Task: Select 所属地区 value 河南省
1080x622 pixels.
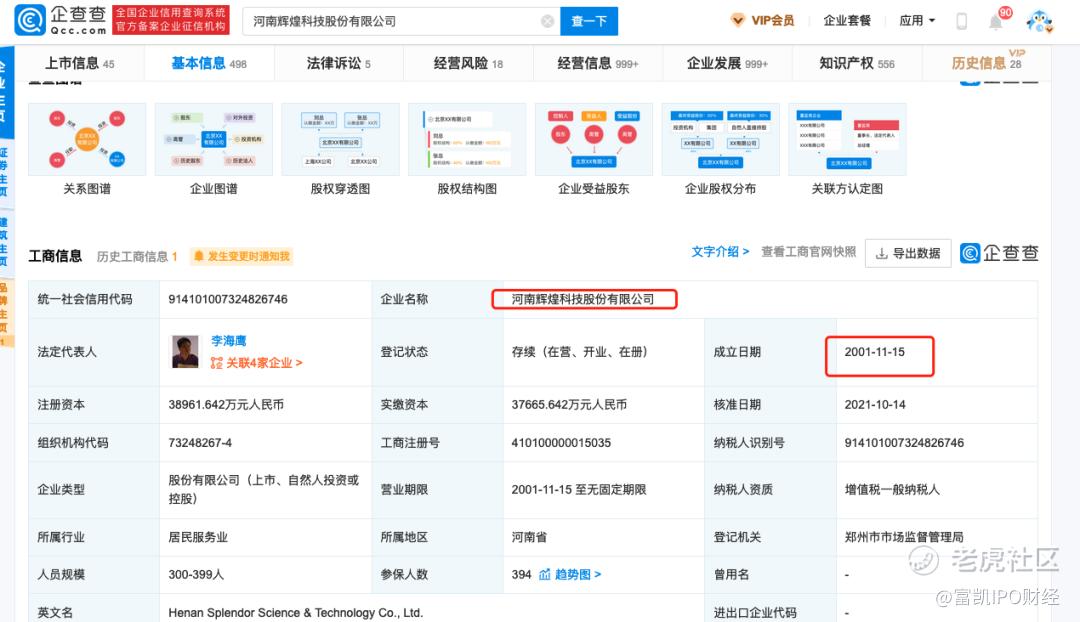Action: pyautogui.click(x=529, y=537)
